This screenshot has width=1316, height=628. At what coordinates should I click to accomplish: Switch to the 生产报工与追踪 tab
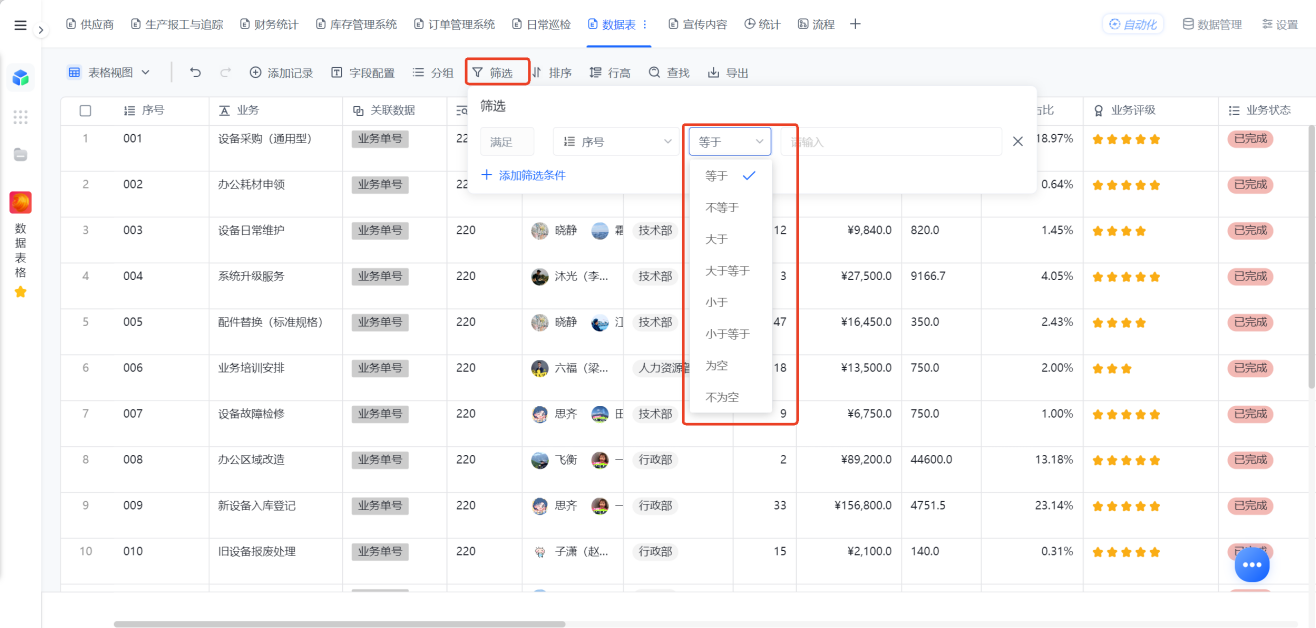tap(177, 24)
